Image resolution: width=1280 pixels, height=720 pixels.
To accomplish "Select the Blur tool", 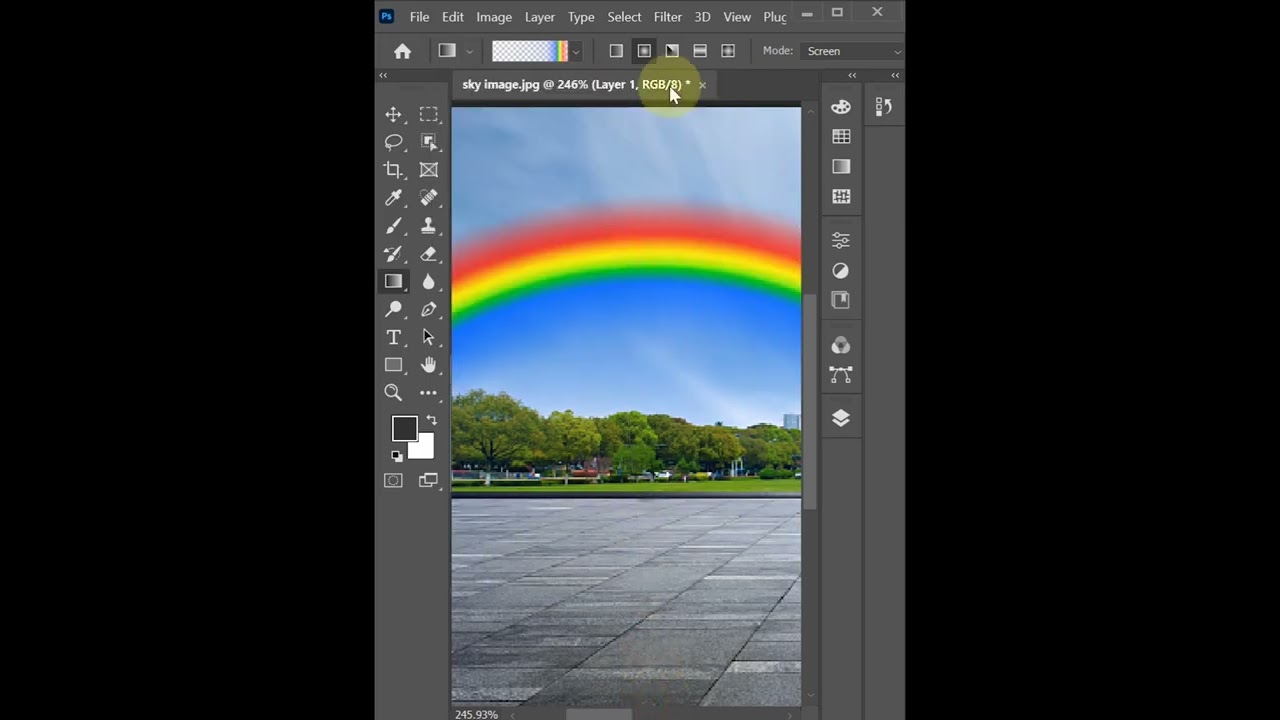I will [x=429, y=282].
